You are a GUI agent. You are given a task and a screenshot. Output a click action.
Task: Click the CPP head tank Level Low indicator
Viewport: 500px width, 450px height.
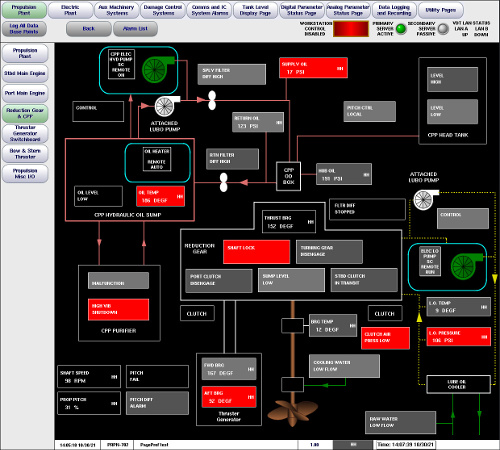(x=452, y=112)
